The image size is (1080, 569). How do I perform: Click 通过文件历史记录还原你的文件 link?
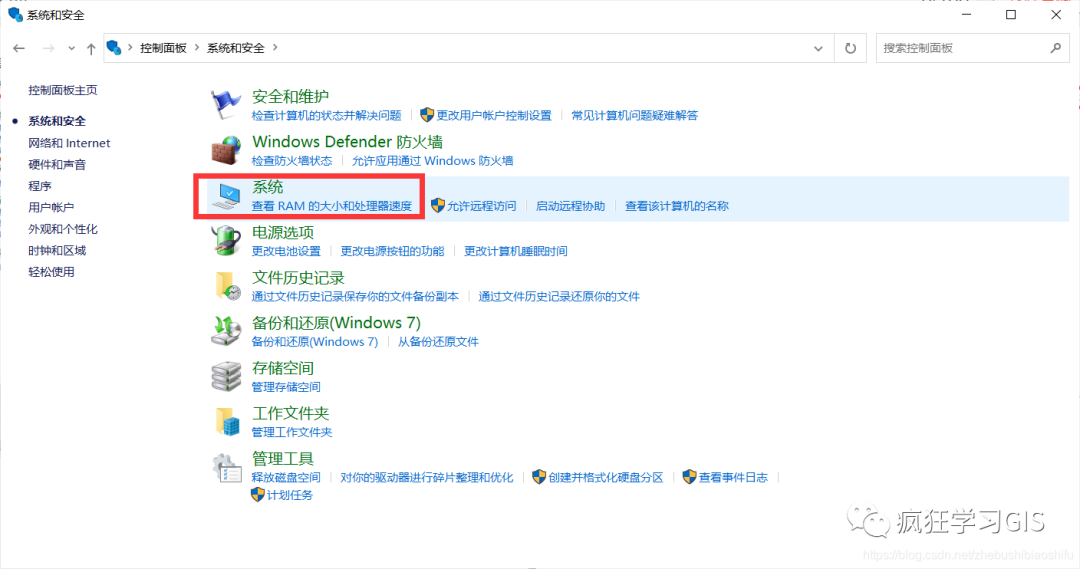click(x=559, y=296)
